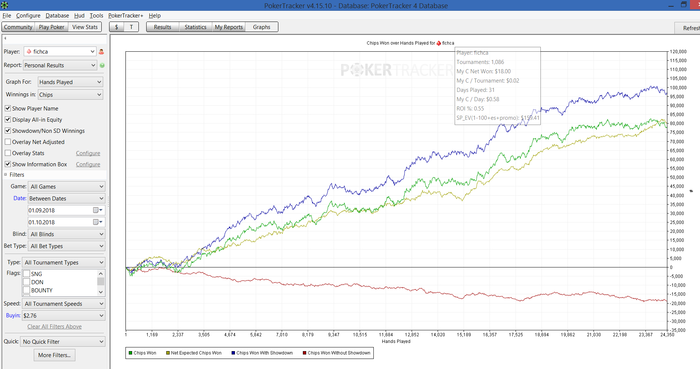
Task: Click the More Filters button
Action: click(54, 355)
